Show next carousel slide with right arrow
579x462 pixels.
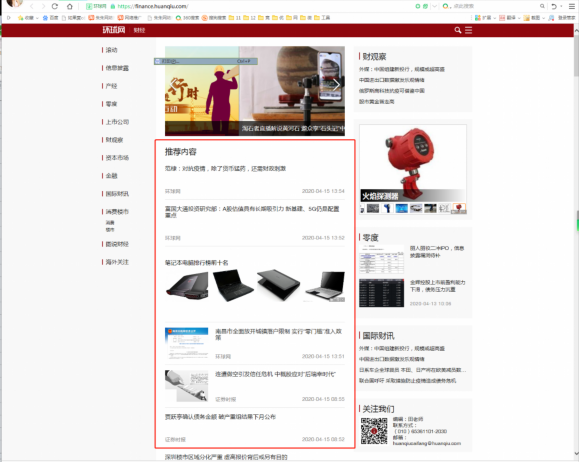pos(335,85)
